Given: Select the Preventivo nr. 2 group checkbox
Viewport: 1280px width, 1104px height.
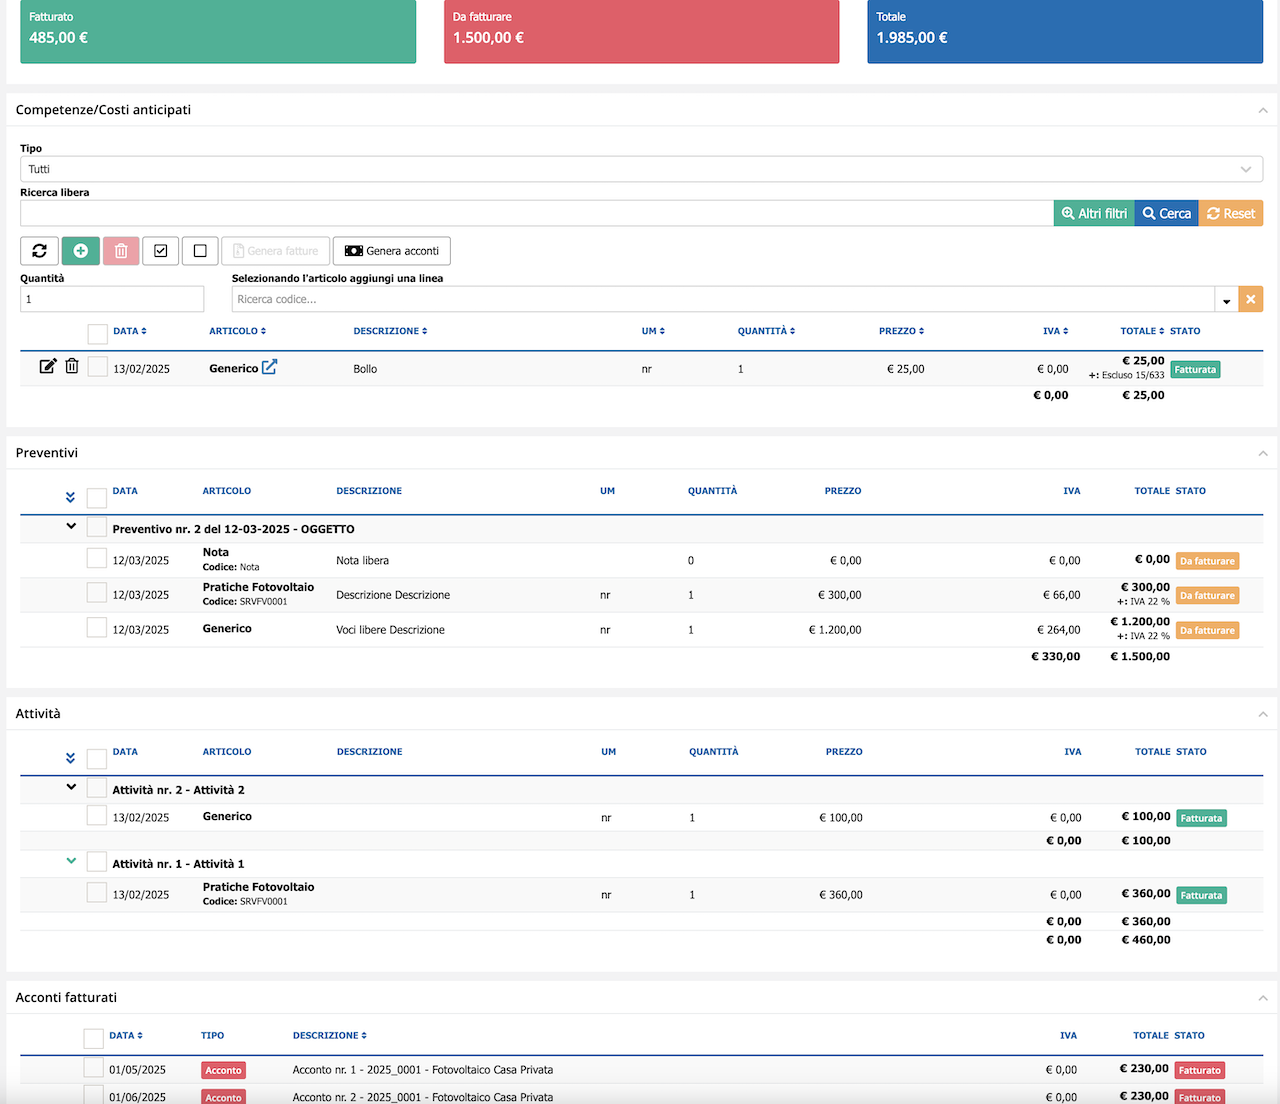Looking at the screenshot, I should tap(97, 527).
